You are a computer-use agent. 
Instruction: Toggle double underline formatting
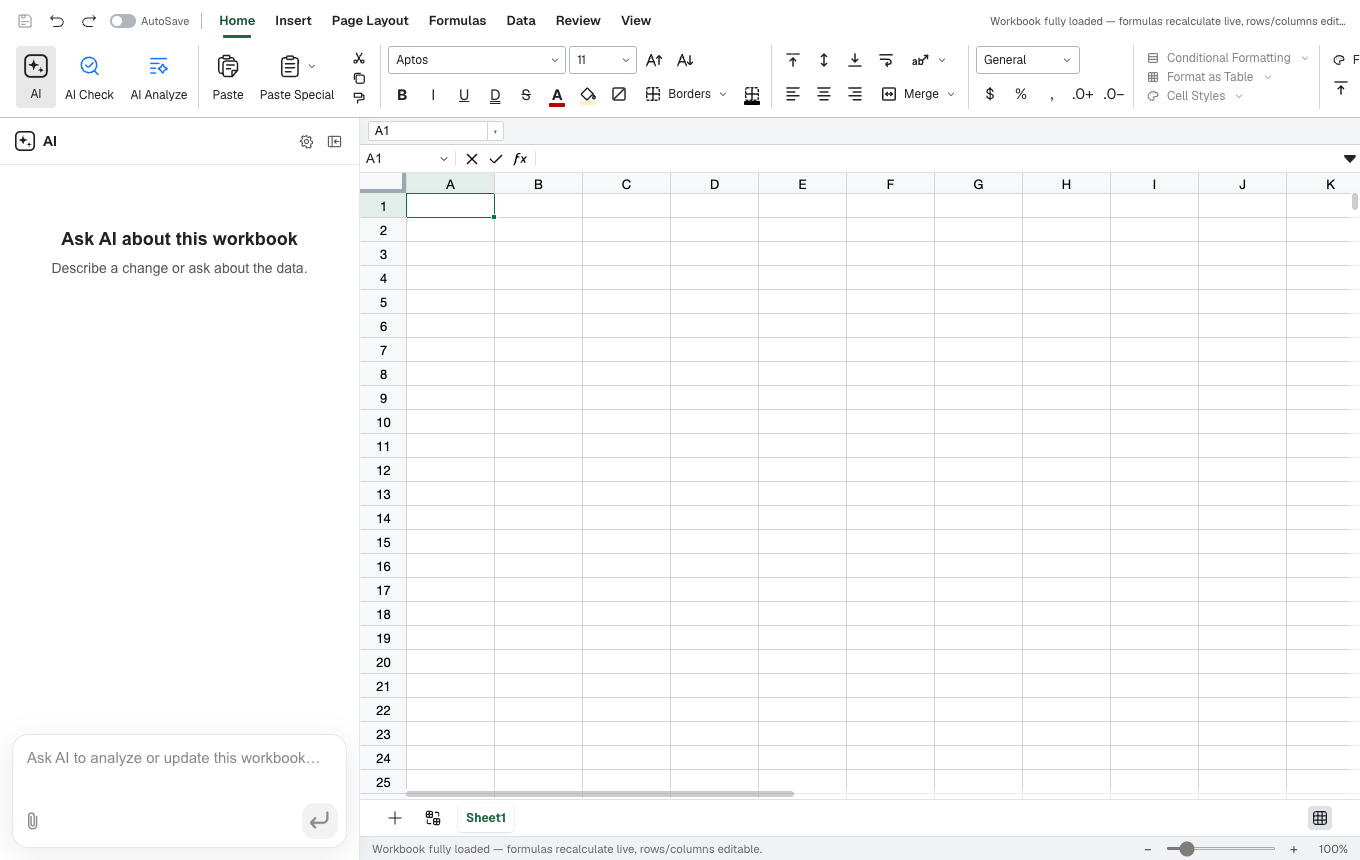(x=495, y=95)
